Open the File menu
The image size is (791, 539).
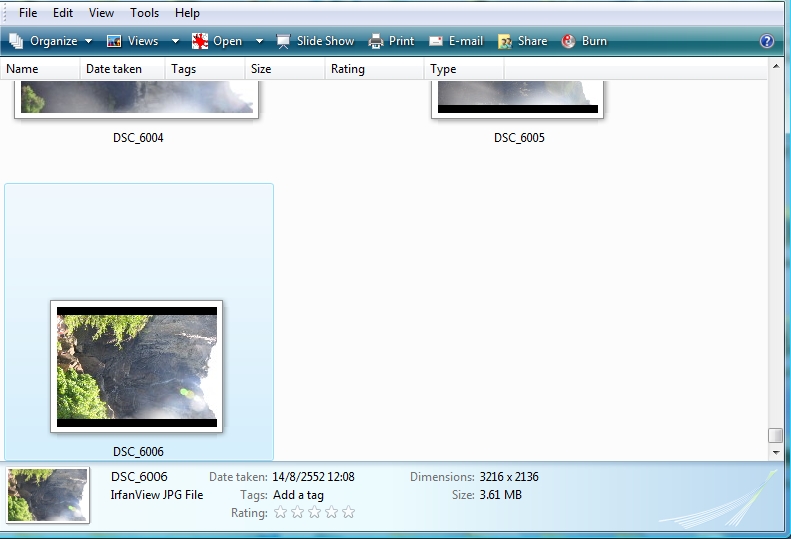tap(28, 13)
